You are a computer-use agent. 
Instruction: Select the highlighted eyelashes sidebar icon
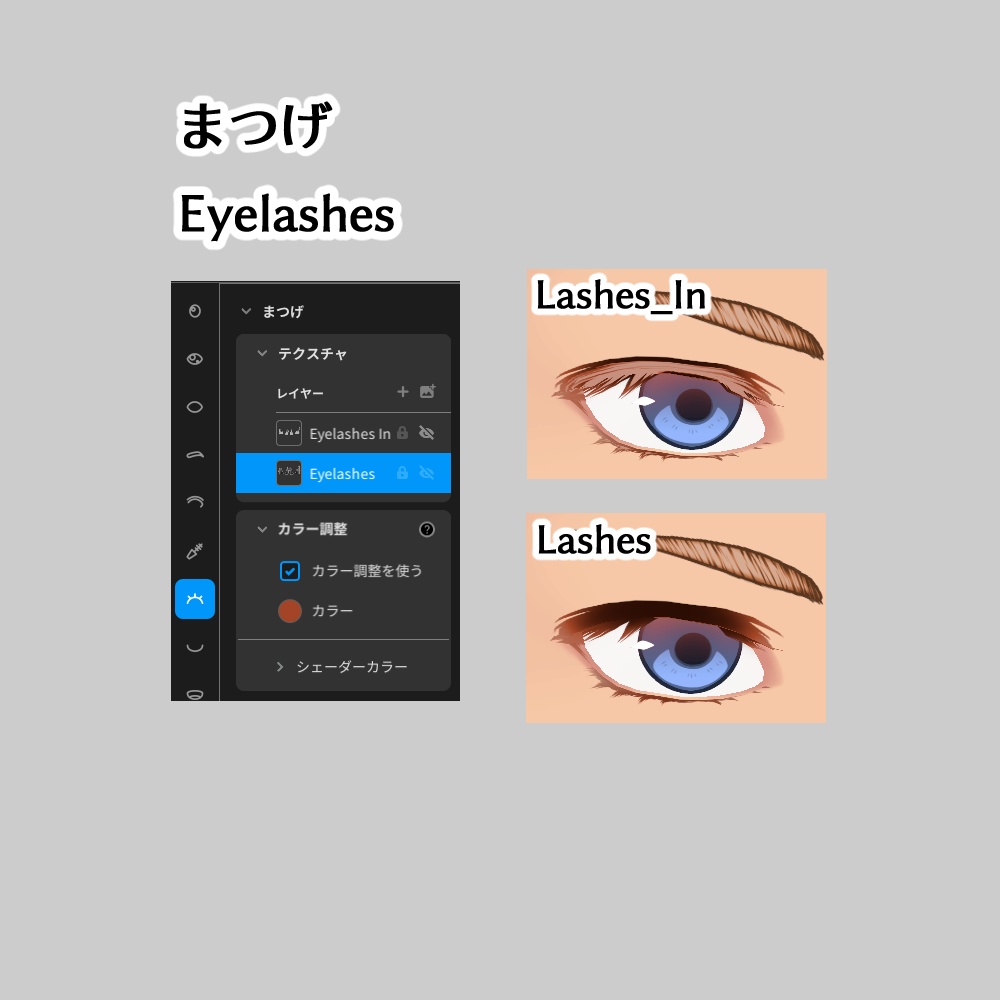(195, 599)
